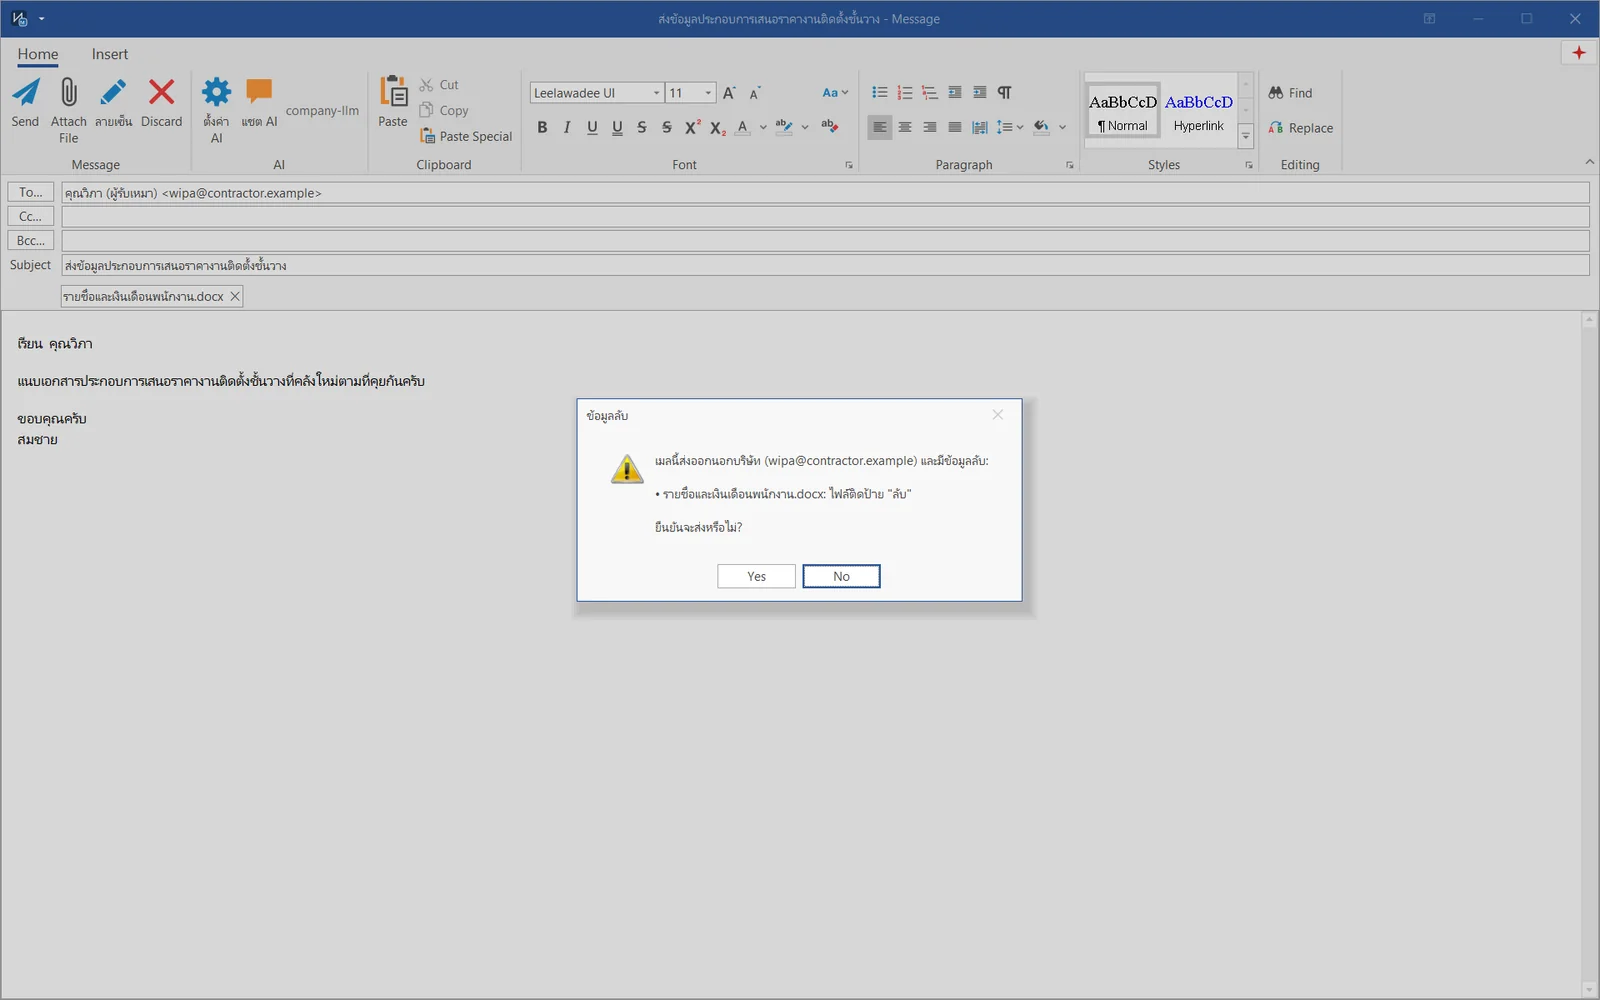
Task: Select the Normal style
Action: point(1122,110)
